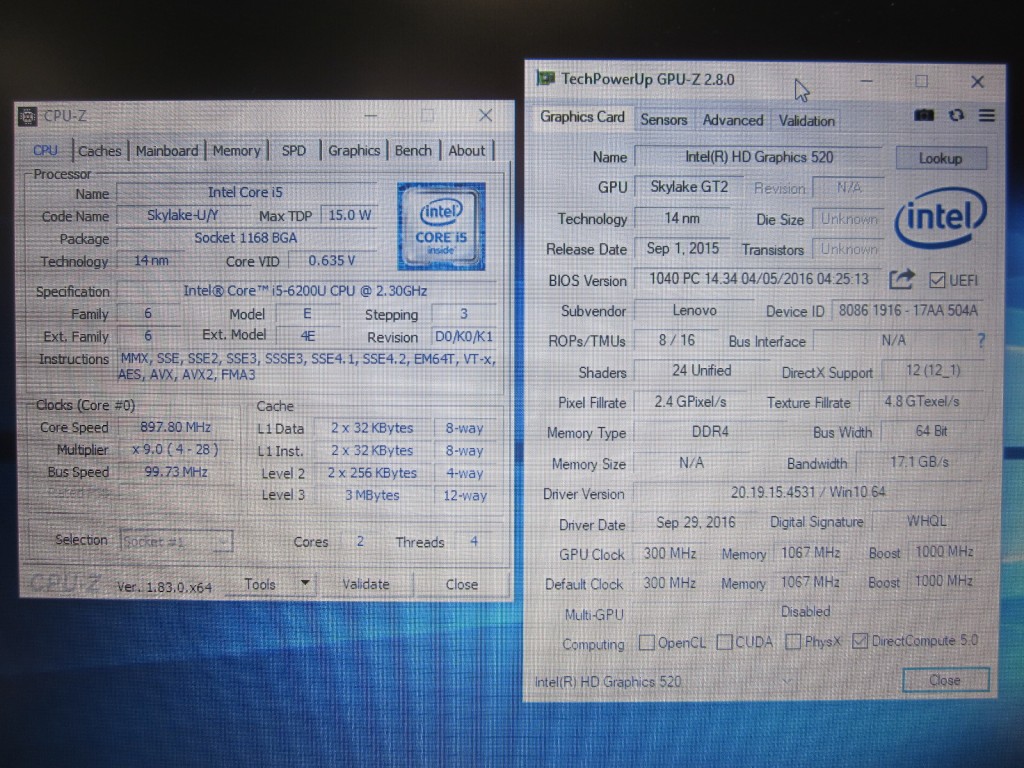
Task: Toggle the DirectCompute 5.0 checkbox
Action: (859, 641)
